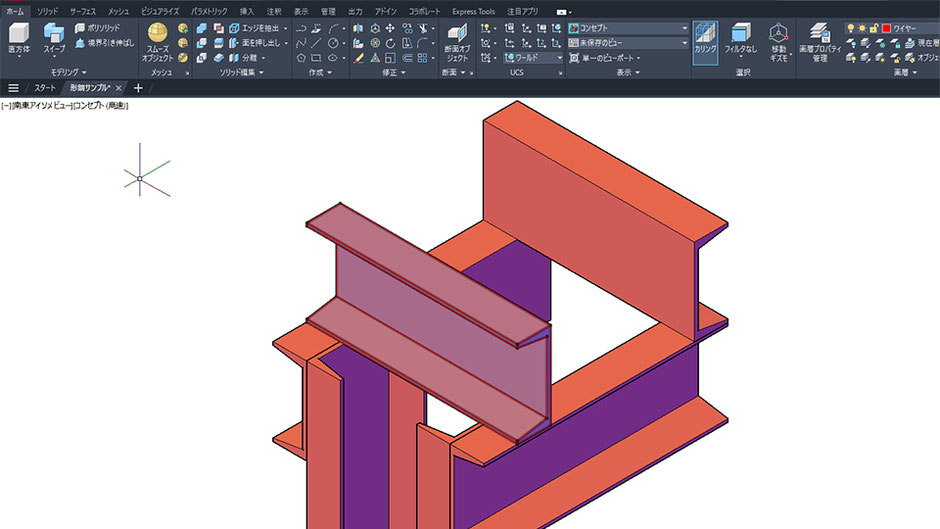Screen dimensions: 940x529
Task: Click the Rotate modify tool
Action: [x=390, y=43]
